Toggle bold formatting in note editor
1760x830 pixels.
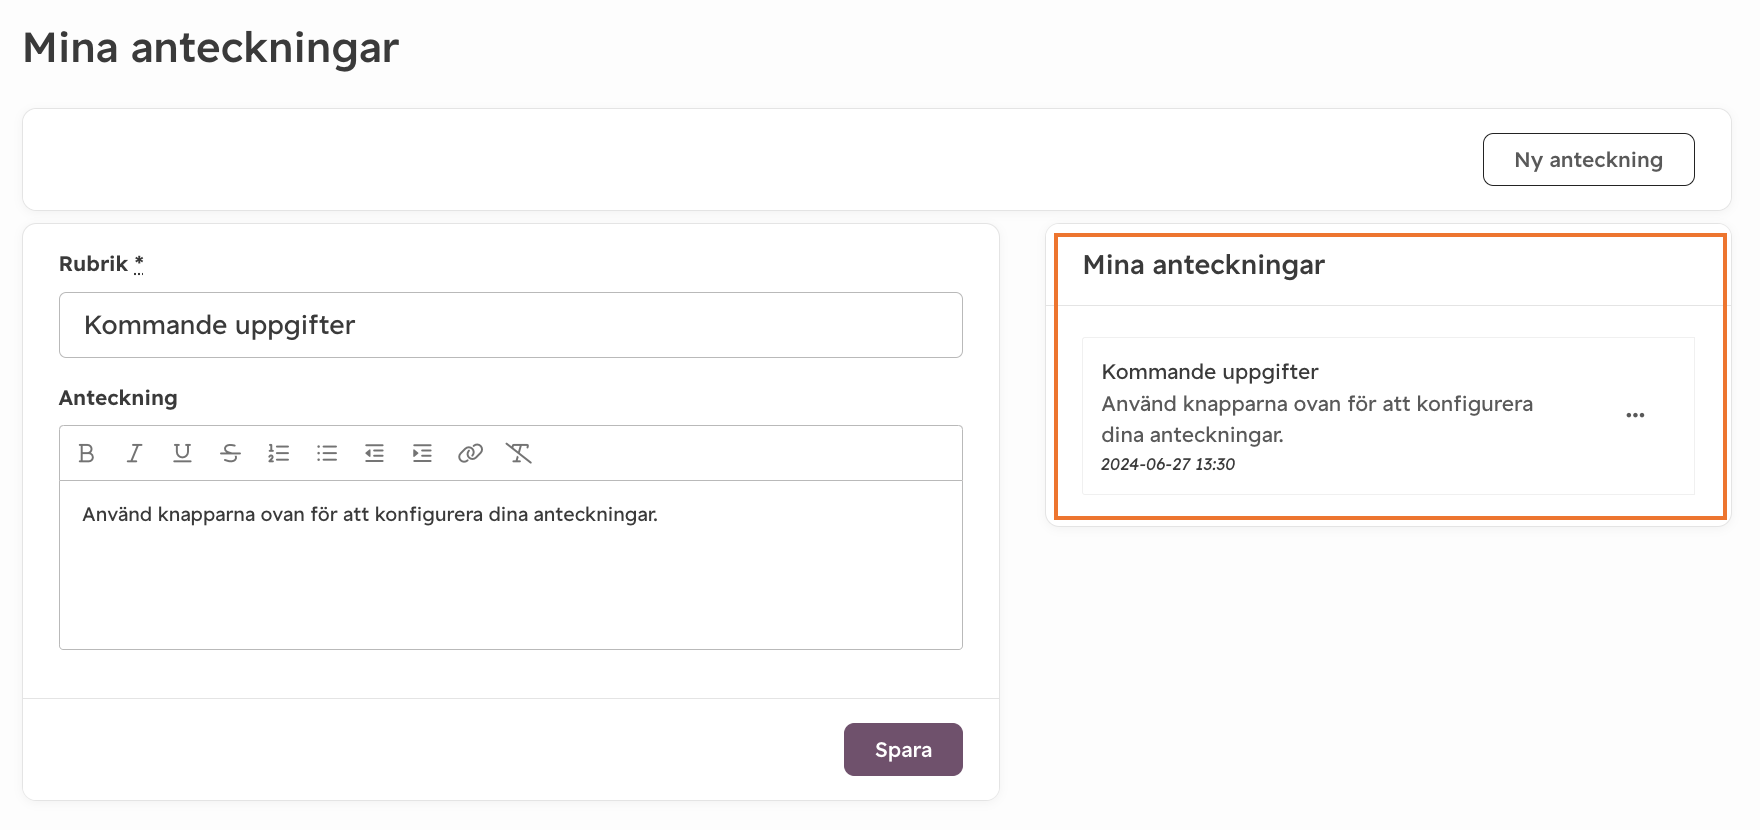click(x=86, y=453)
